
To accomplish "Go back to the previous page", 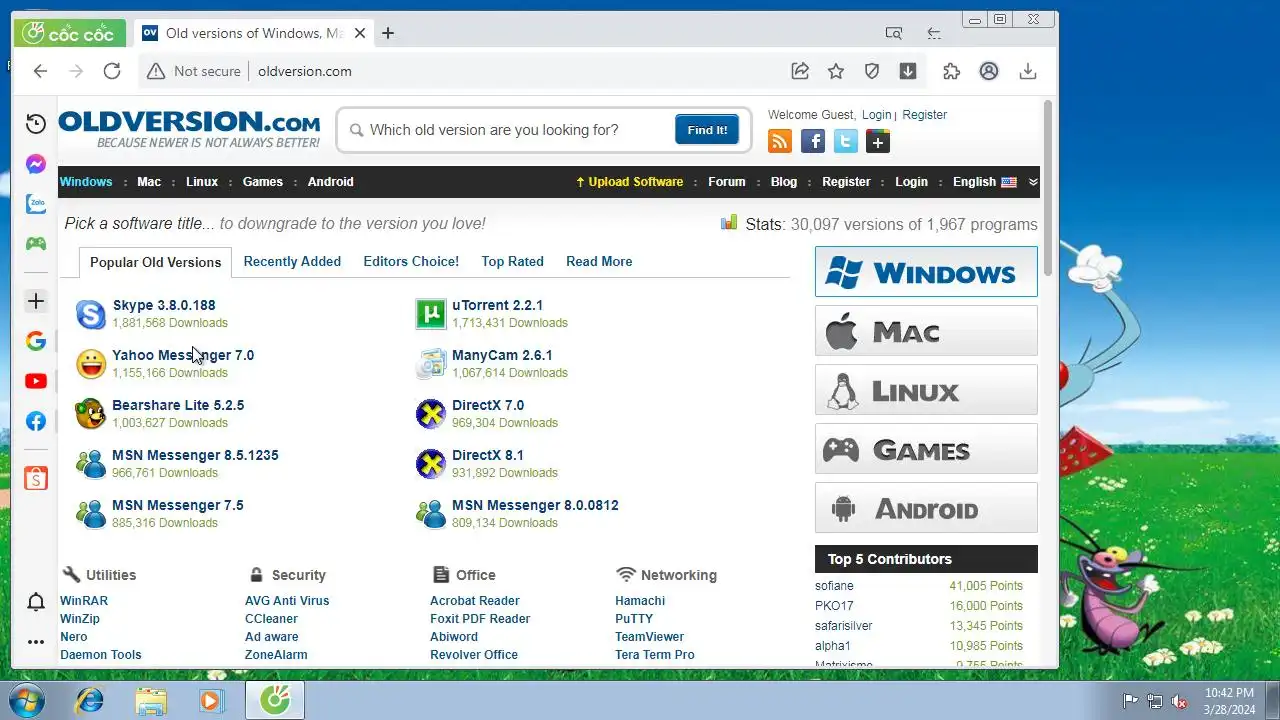I will tap(40, 71).
